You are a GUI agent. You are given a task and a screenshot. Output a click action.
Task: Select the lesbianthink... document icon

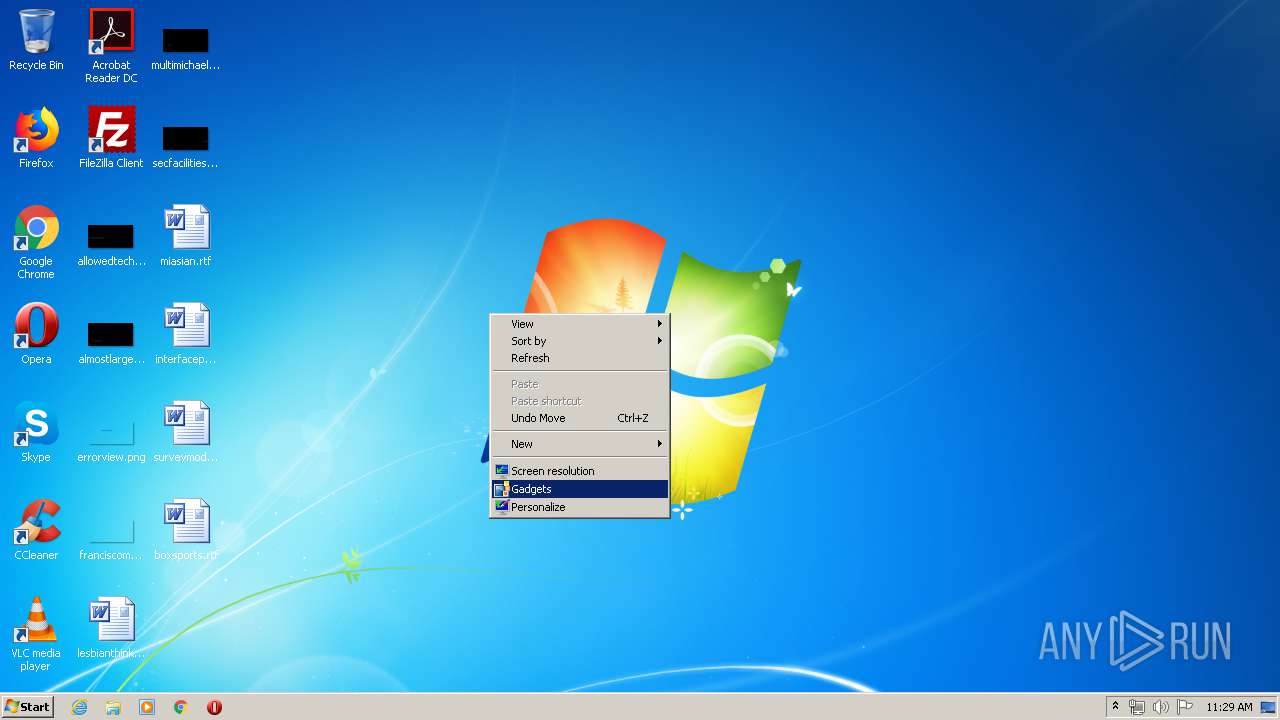pyautogui.click(x=111, y=628)
